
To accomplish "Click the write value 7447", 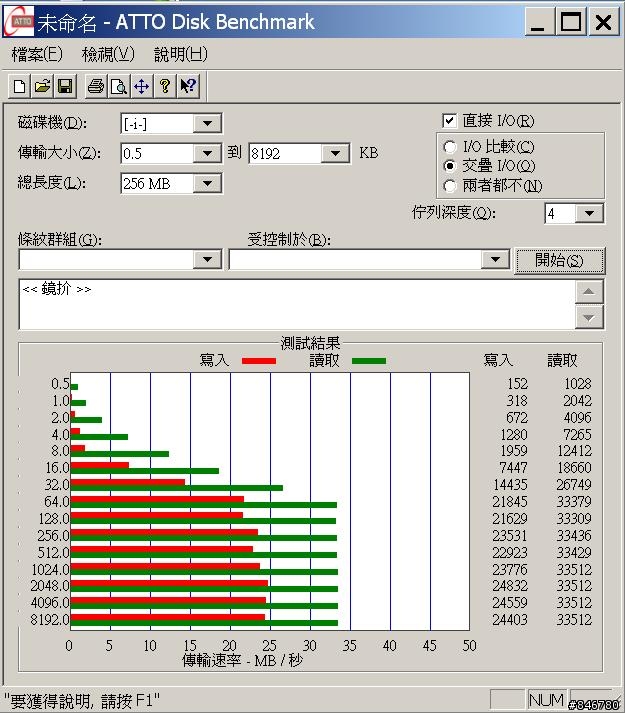I will 513,467.
